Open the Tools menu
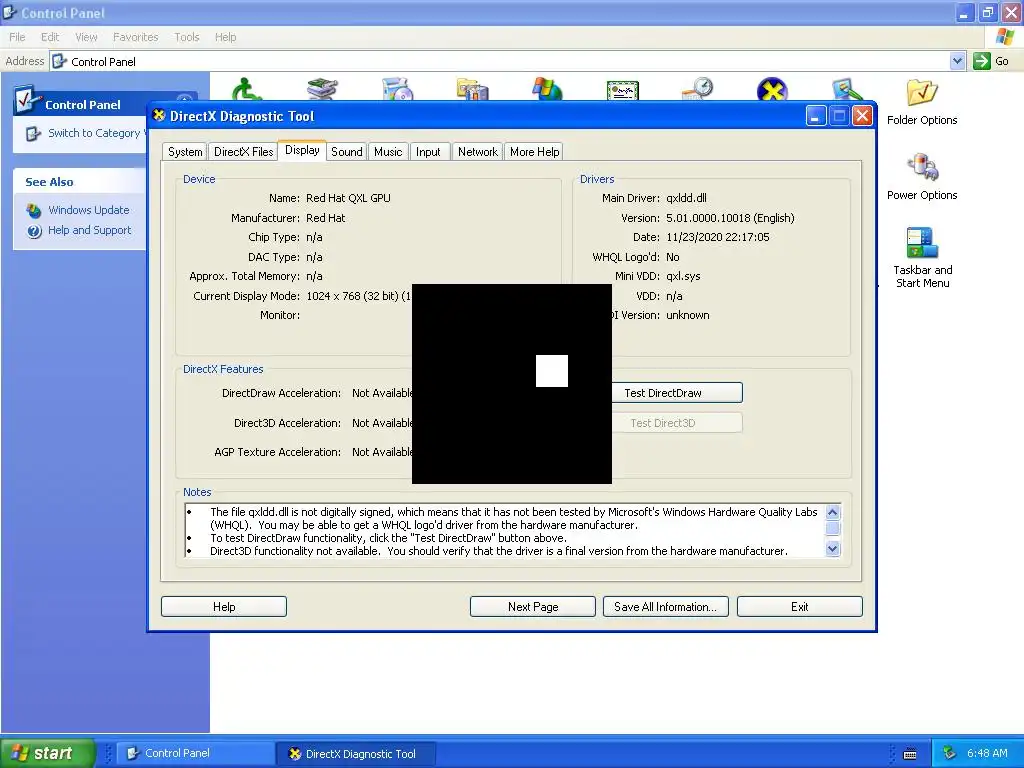 [x=187, y=37]
